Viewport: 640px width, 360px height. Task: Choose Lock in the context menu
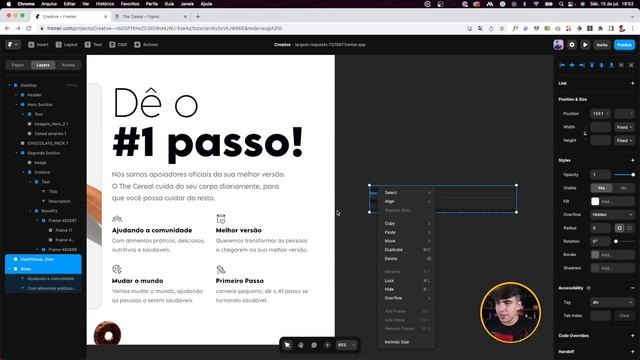click(407, 280)
